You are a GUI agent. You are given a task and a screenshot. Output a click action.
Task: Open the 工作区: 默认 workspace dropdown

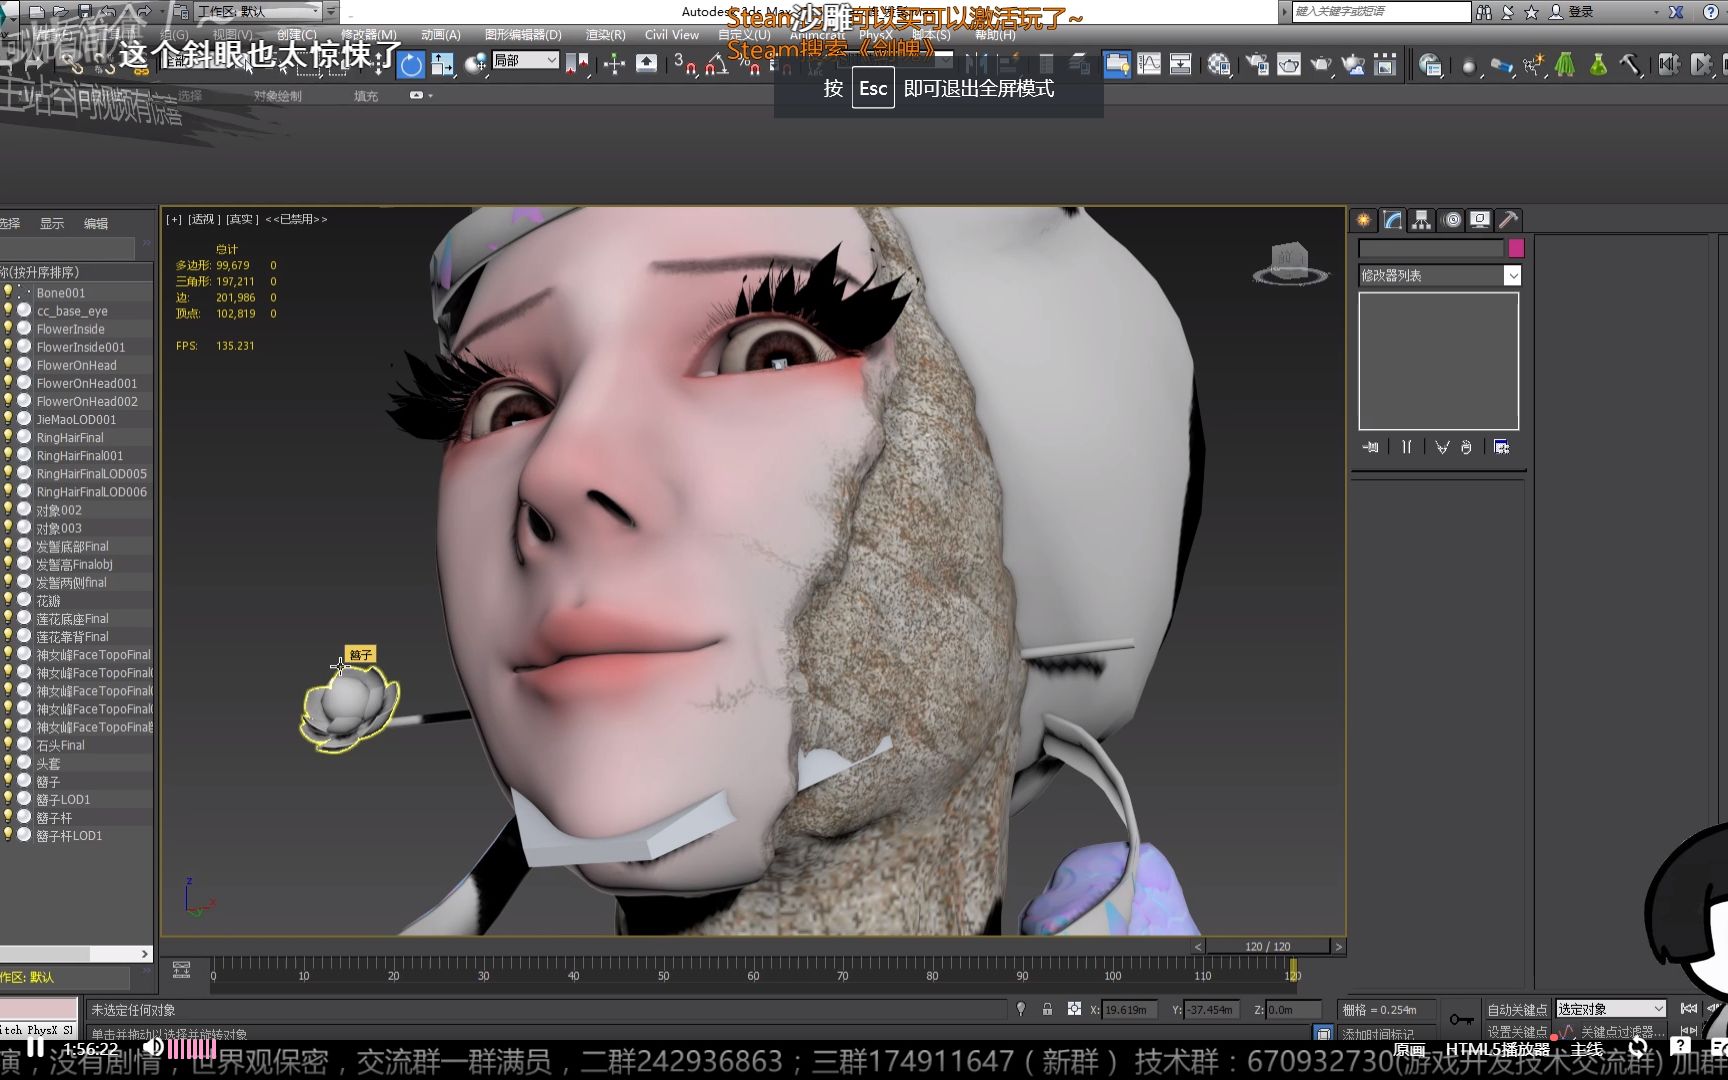[258, 12]
